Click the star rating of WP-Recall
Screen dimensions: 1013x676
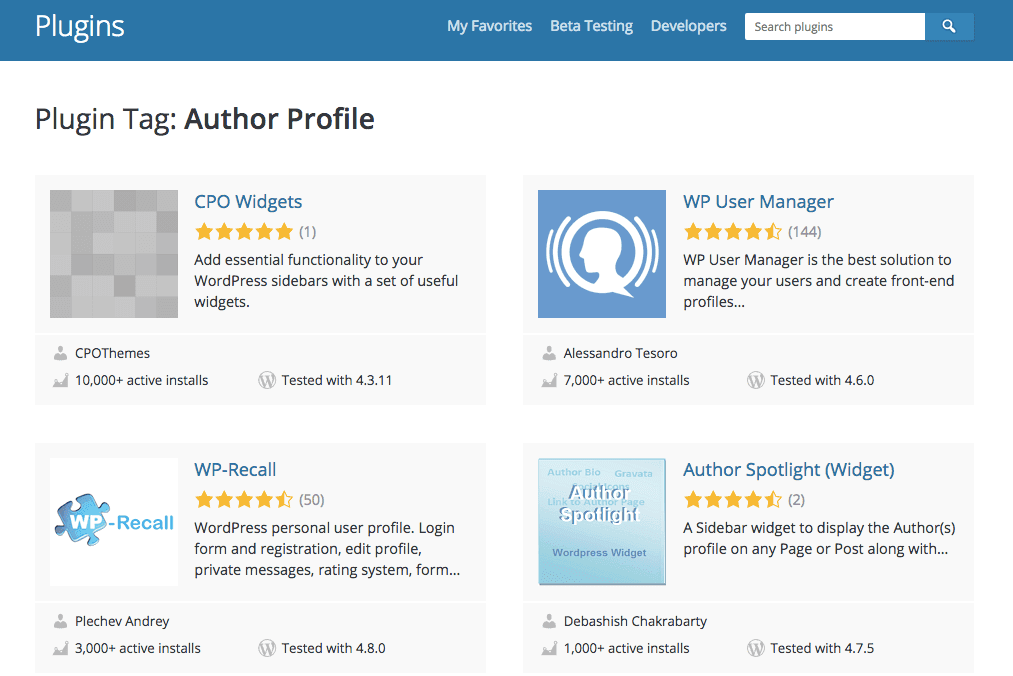coord(243,497)
